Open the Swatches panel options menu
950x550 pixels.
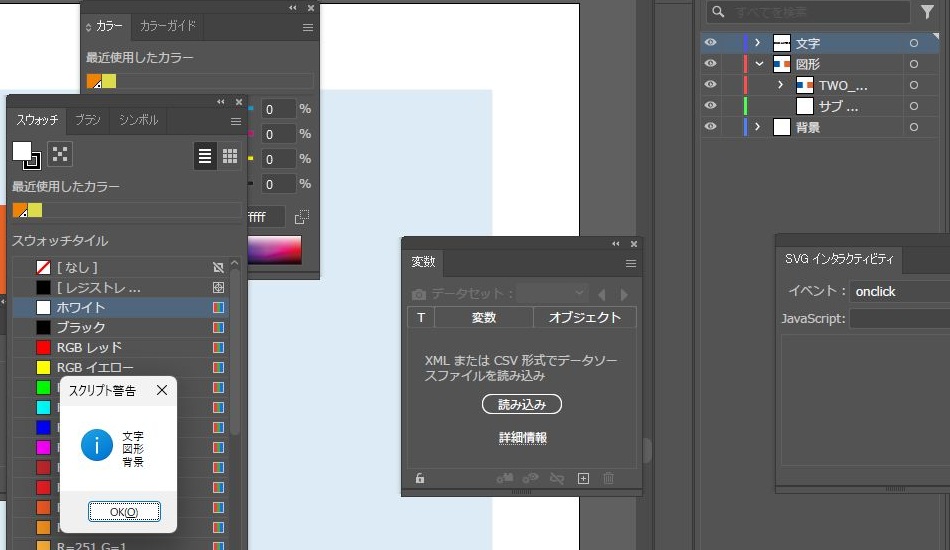(x=236, y=122)
